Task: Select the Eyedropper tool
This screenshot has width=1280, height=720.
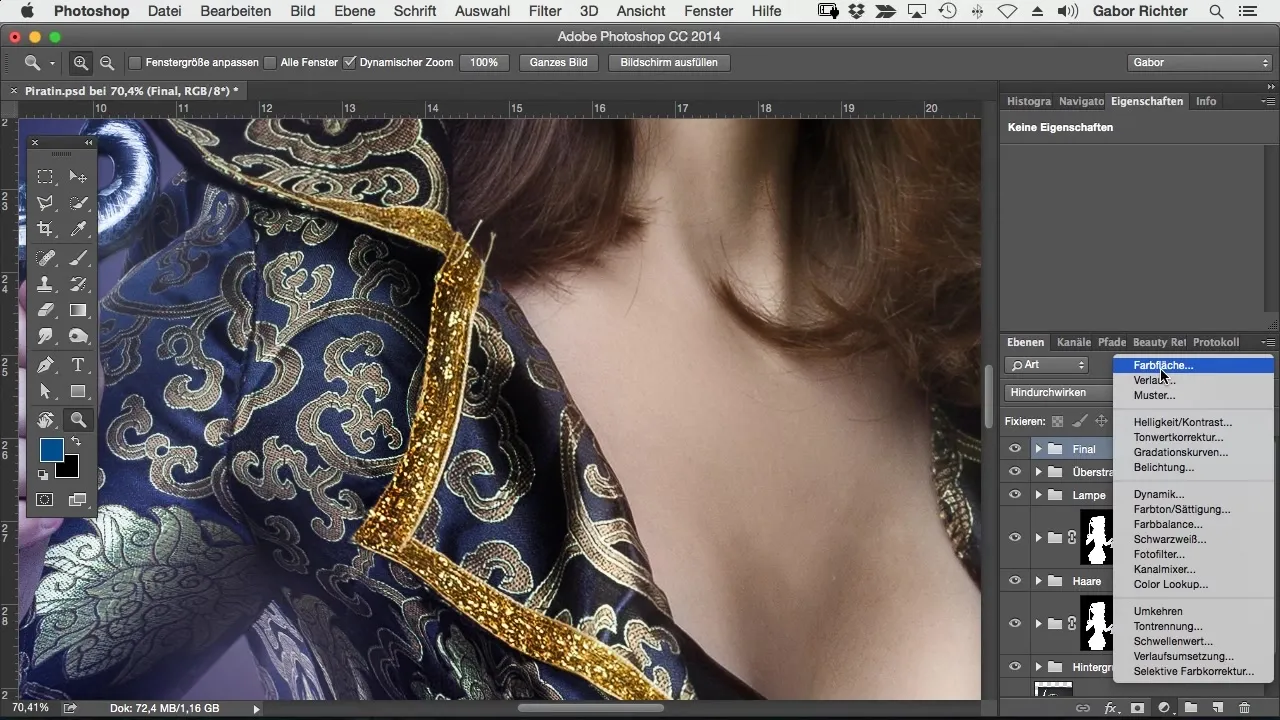Action: [78, 230]
